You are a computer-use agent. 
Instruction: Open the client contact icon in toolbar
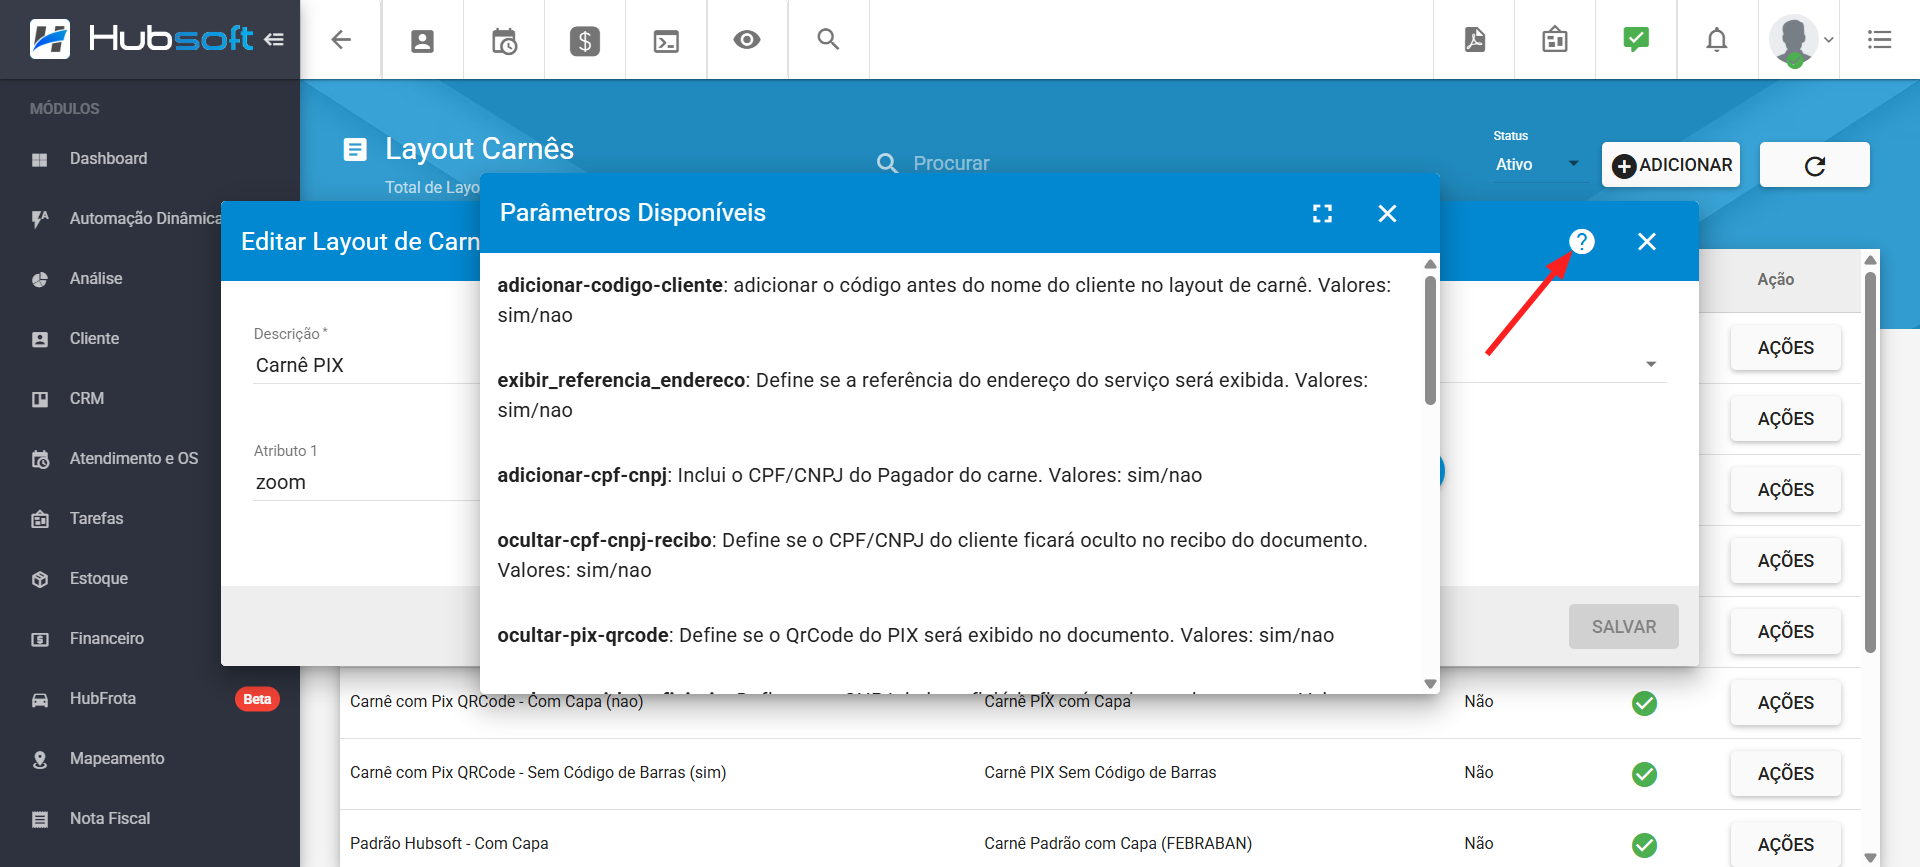click(422, 41)
